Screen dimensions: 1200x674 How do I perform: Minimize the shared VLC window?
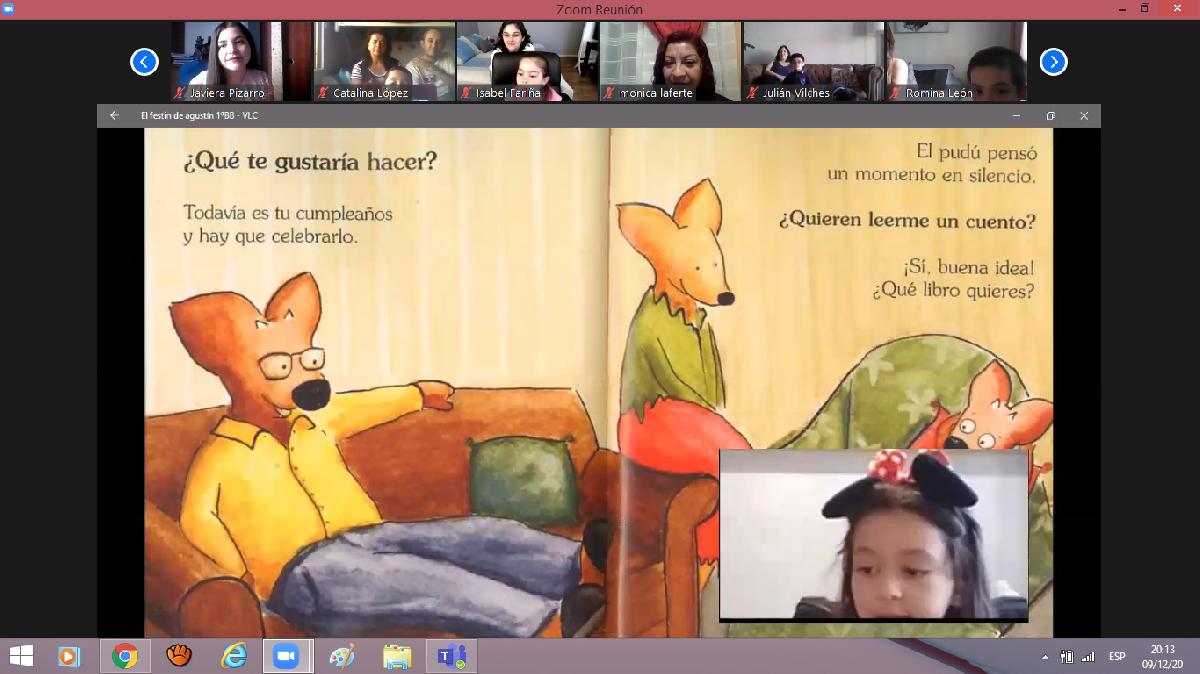[x=1017, y=116]
